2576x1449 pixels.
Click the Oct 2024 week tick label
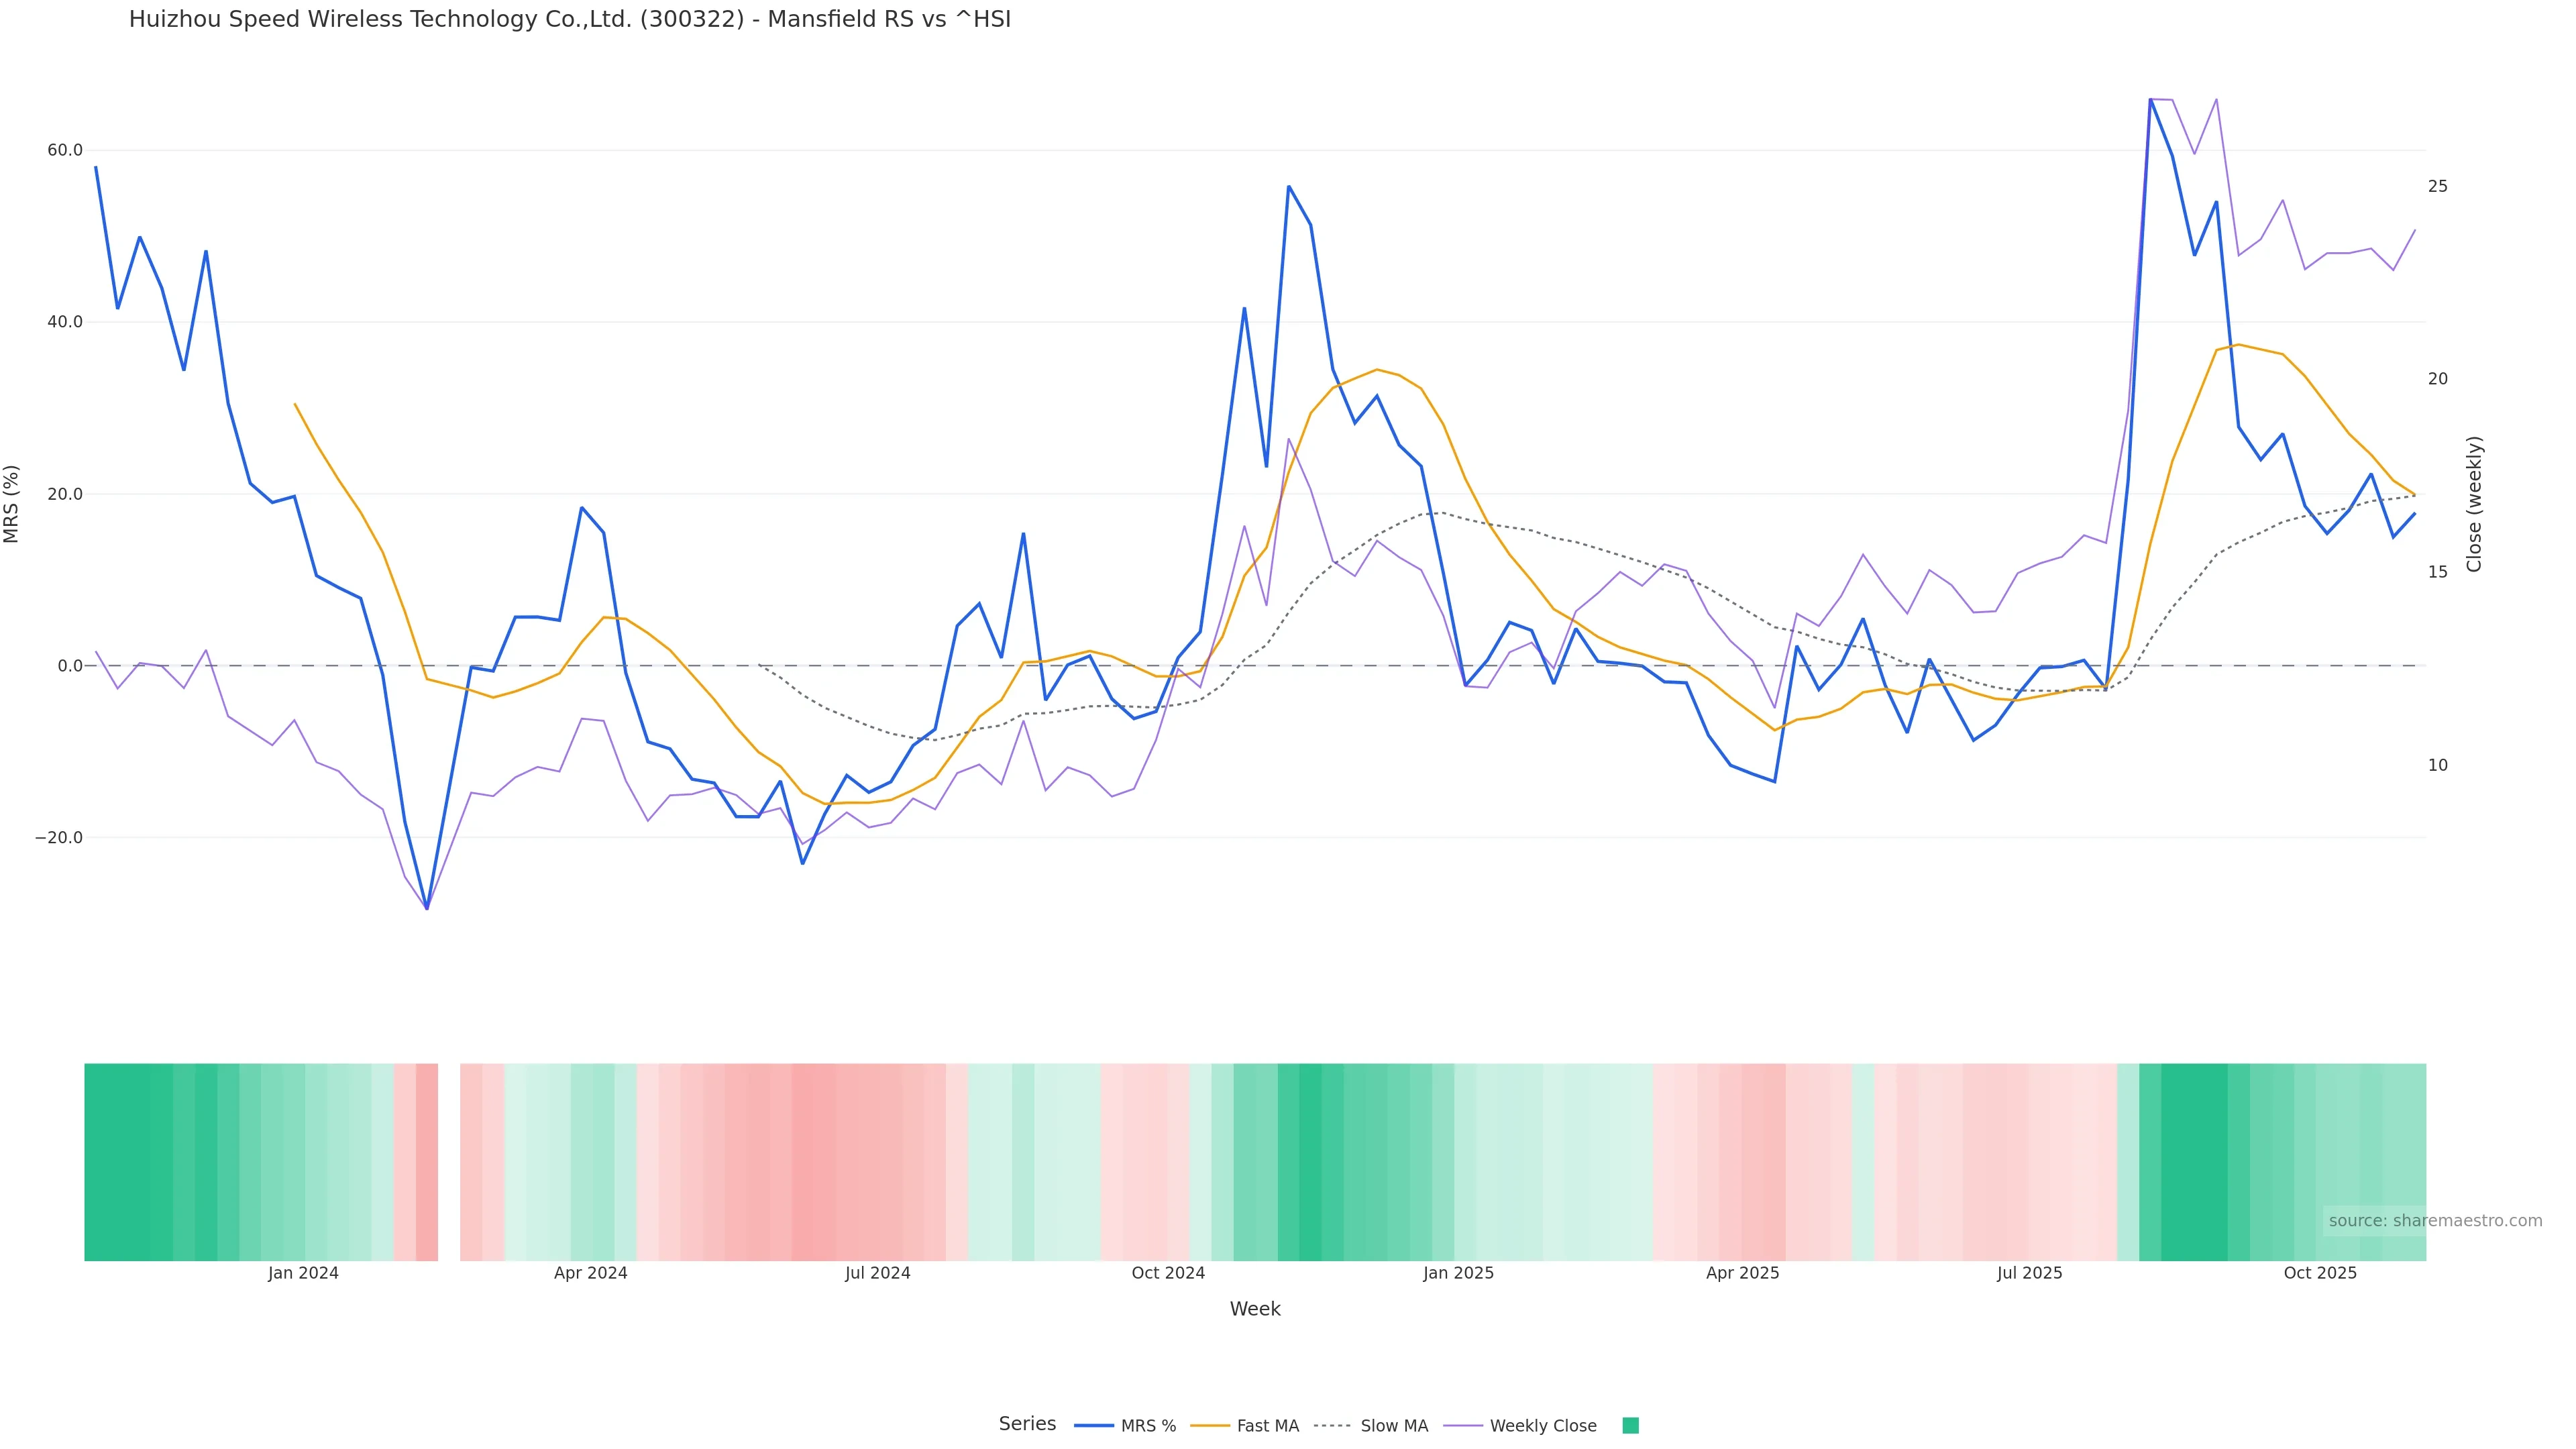1168,1273
